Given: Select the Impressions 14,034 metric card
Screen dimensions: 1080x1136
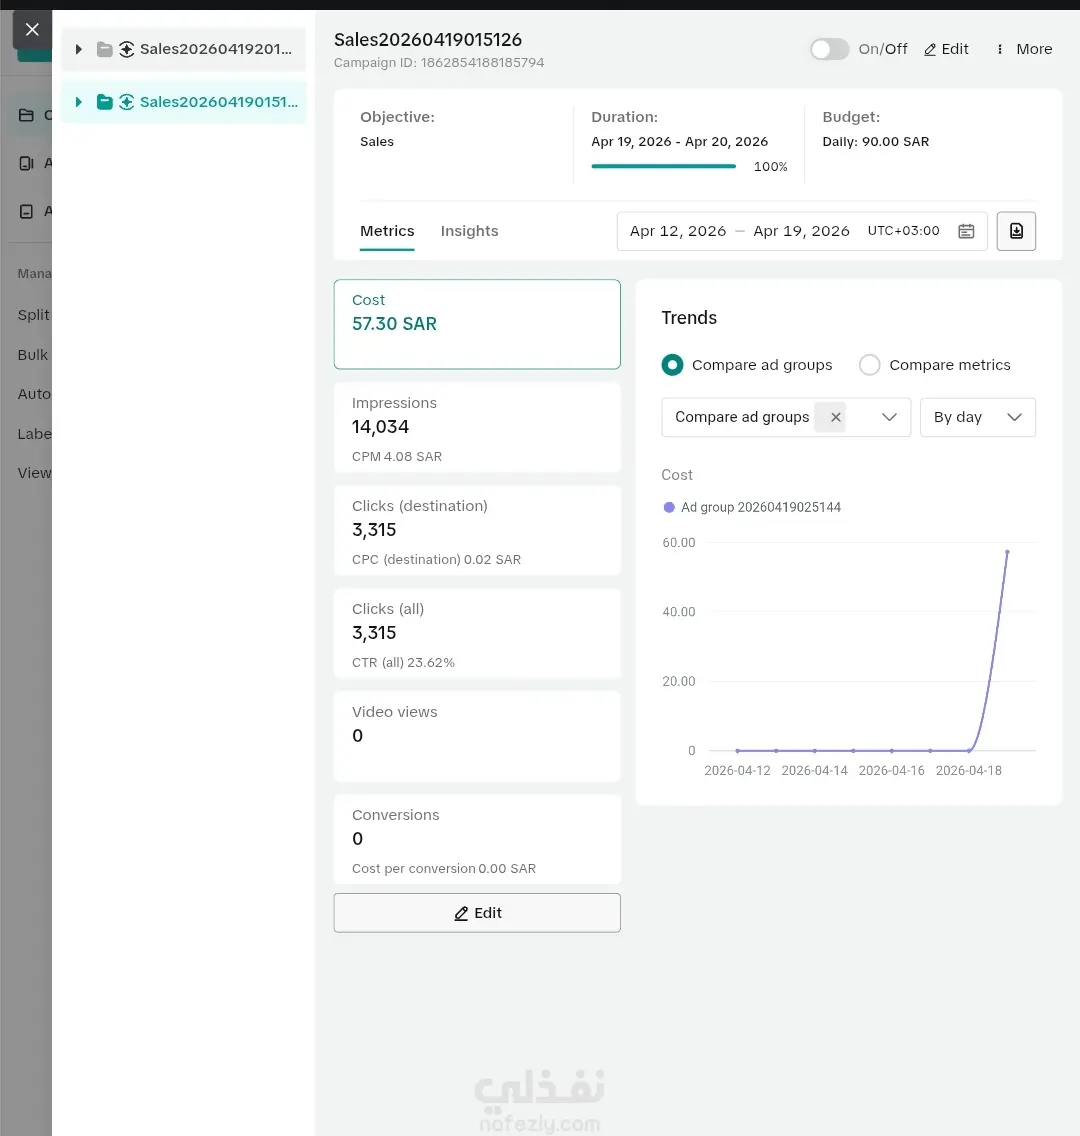Looking at the screenshot, I should tap(477, 427).
